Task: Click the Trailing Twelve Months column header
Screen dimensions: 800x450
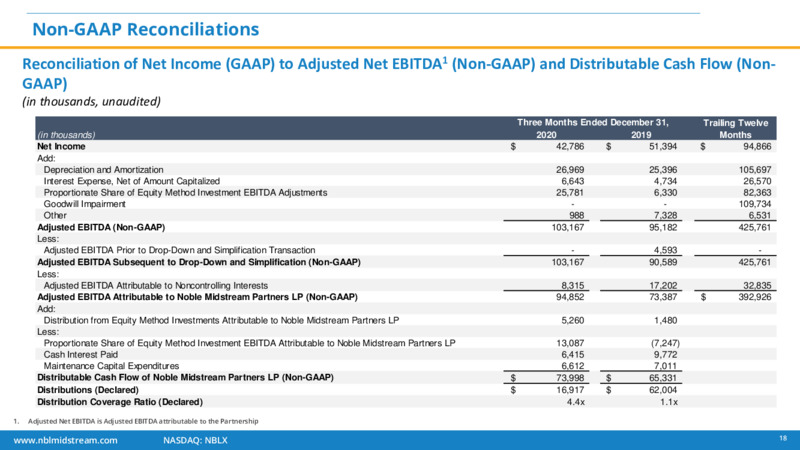Action: pyautogui.click(x=735, y=129)
